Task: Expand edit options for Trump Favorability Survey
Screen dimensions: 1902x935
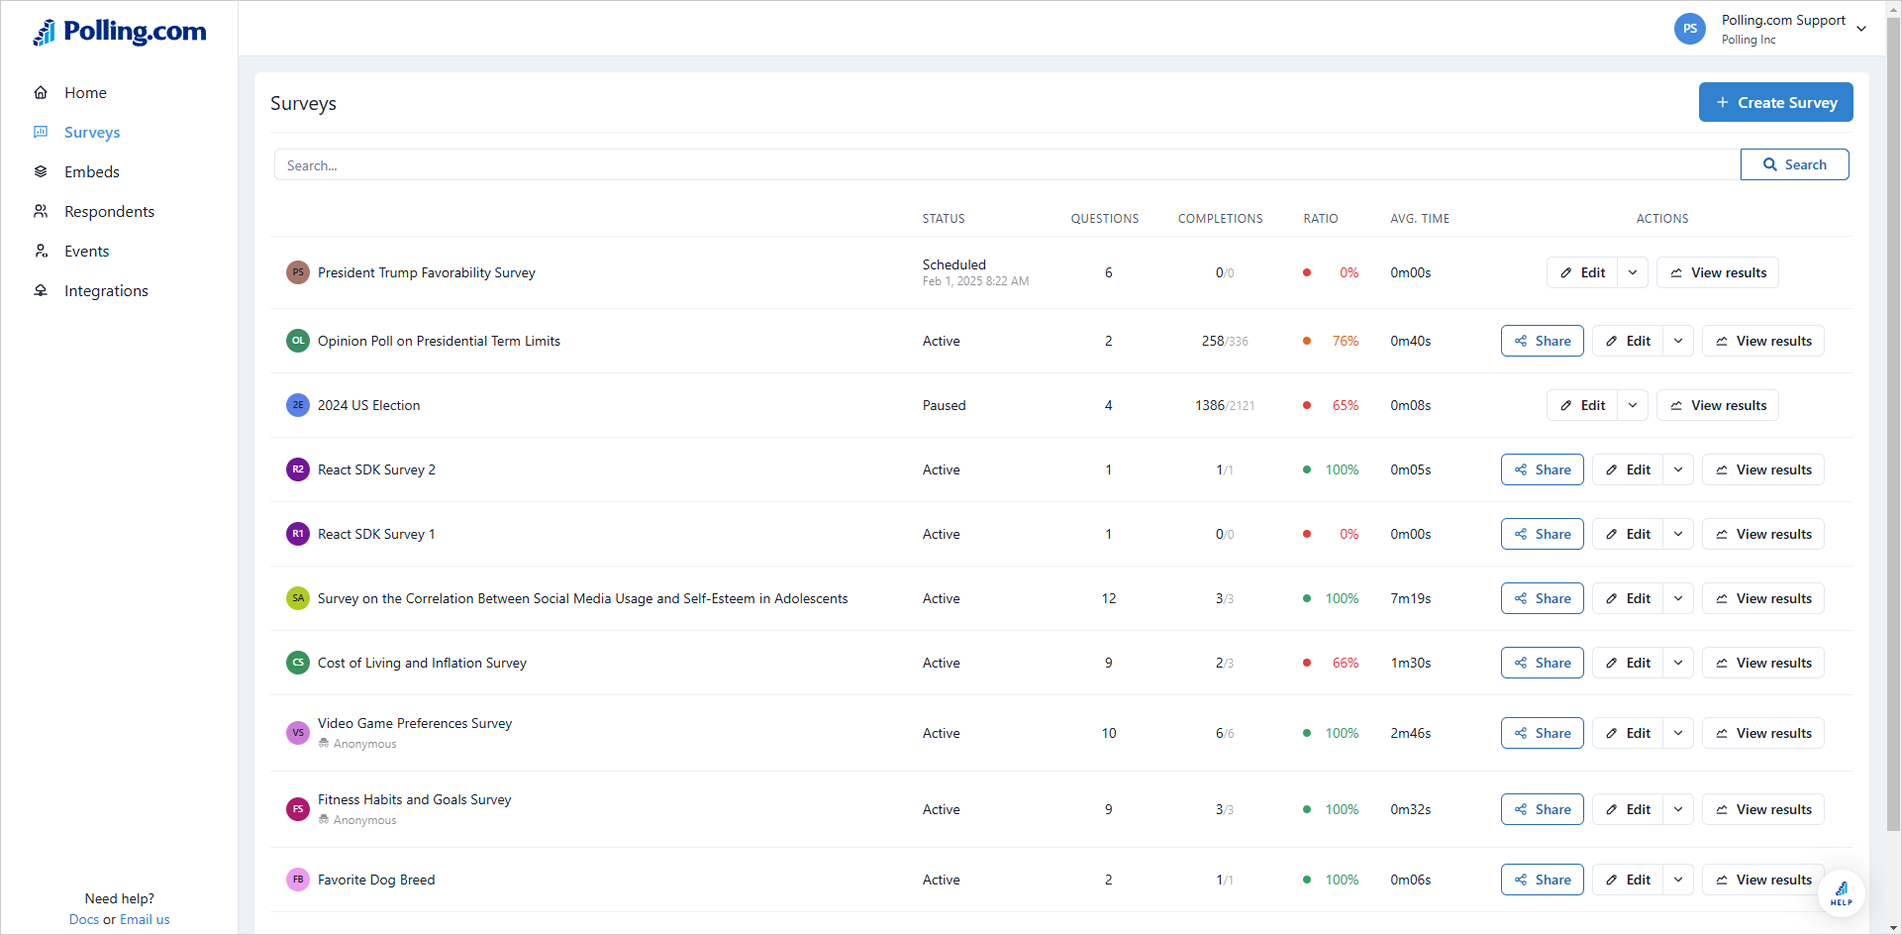Action: point(1633,272)
